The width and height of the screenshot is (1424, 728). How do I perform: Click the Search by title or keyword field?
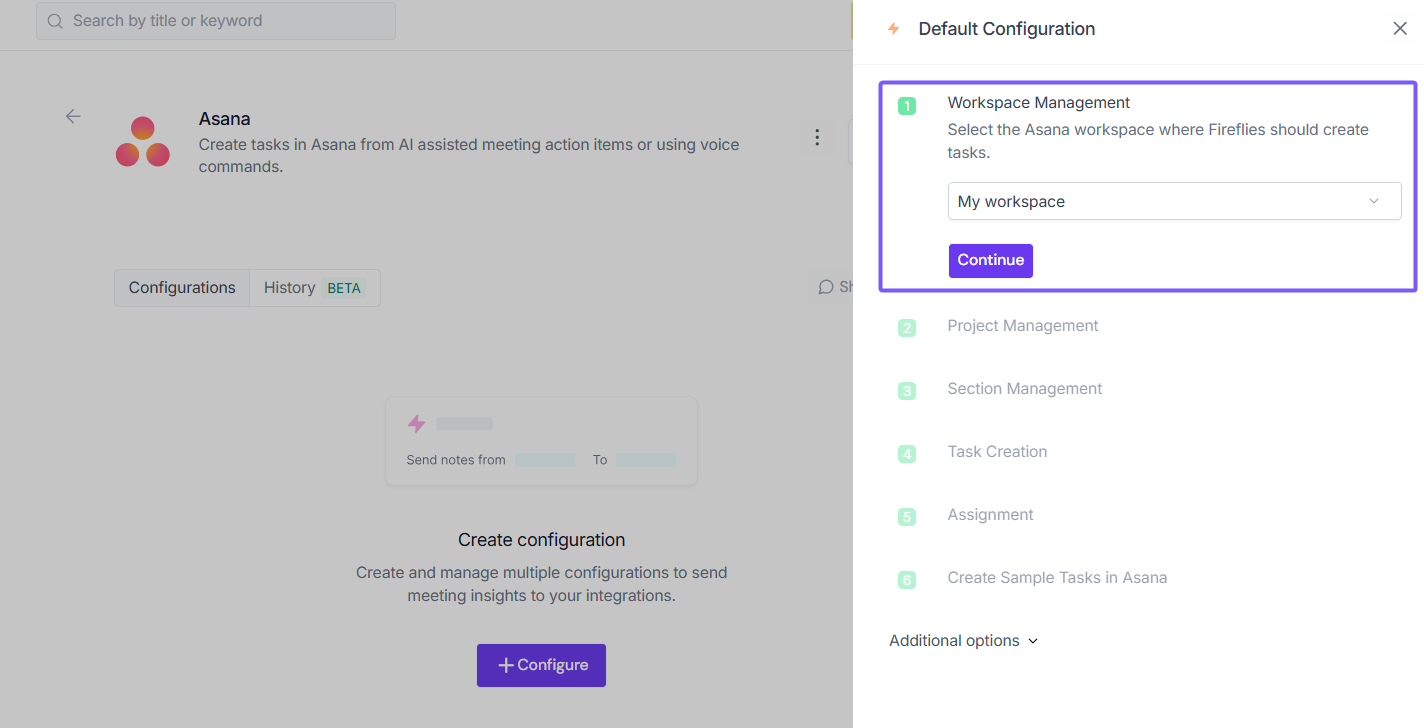click(225, 21)
